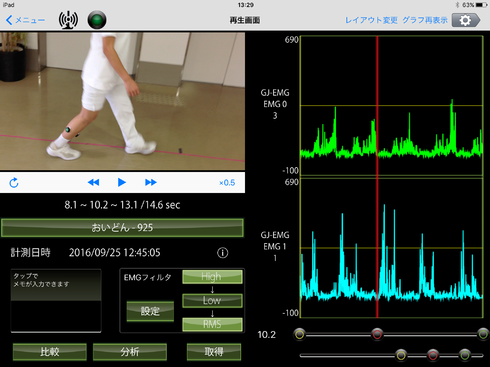The height and width of the screenshot is (367, 490).
Task: Tap the Bluetooth status icon
Action: (x=457, y=5)
